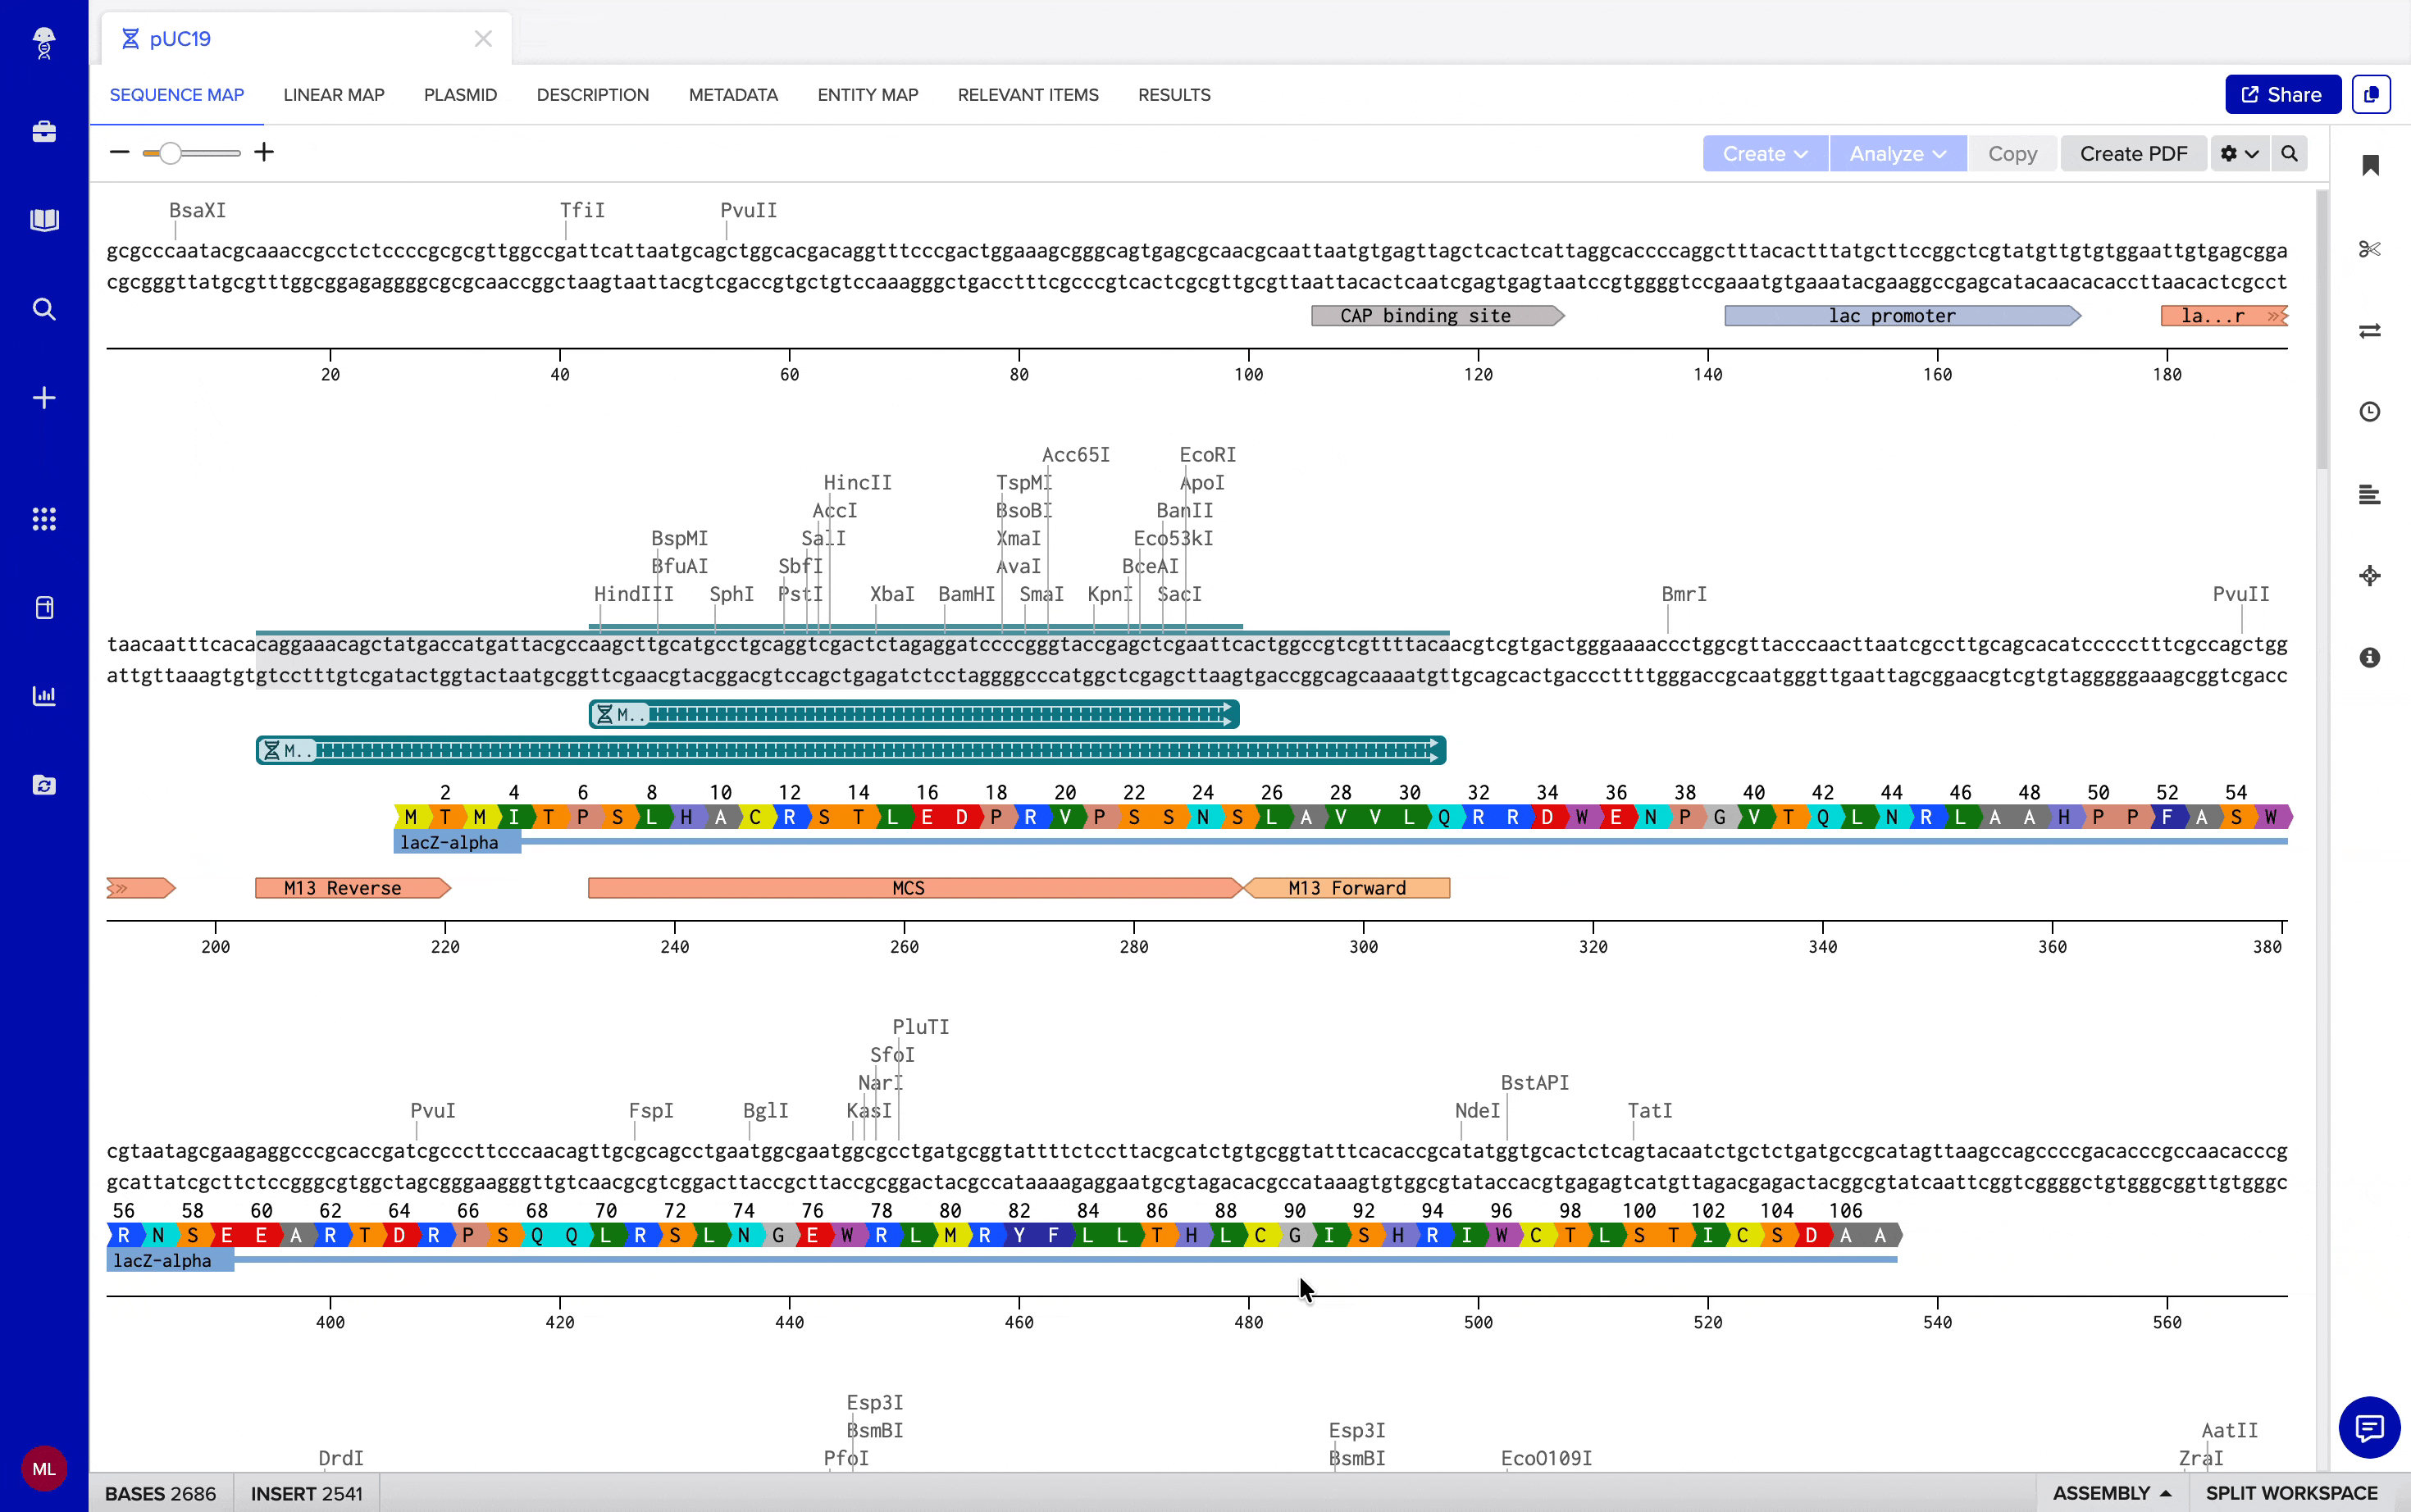Click the Create PDF button

2133,153
